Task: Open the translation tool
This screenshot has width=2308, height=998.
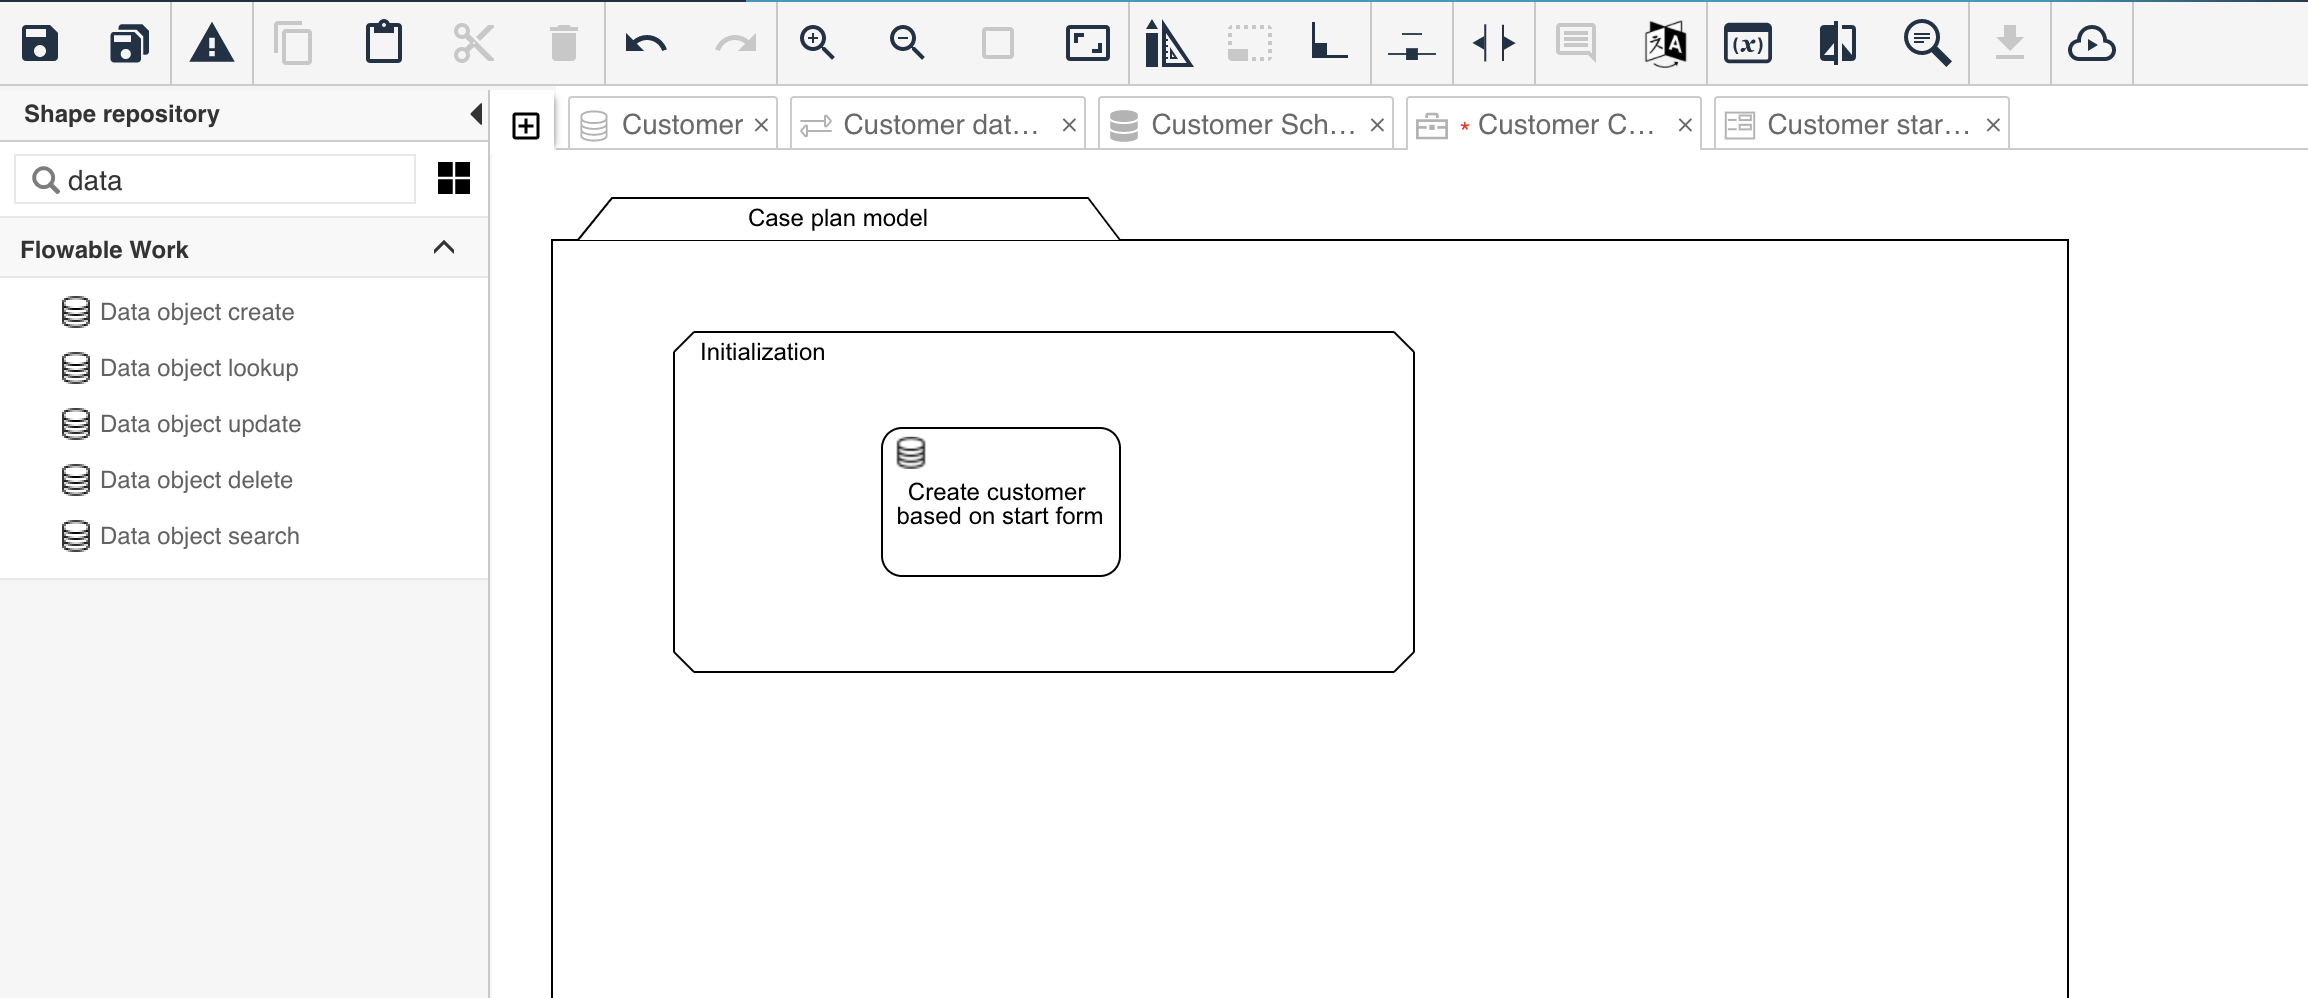Action: [x=1663, y=43]
